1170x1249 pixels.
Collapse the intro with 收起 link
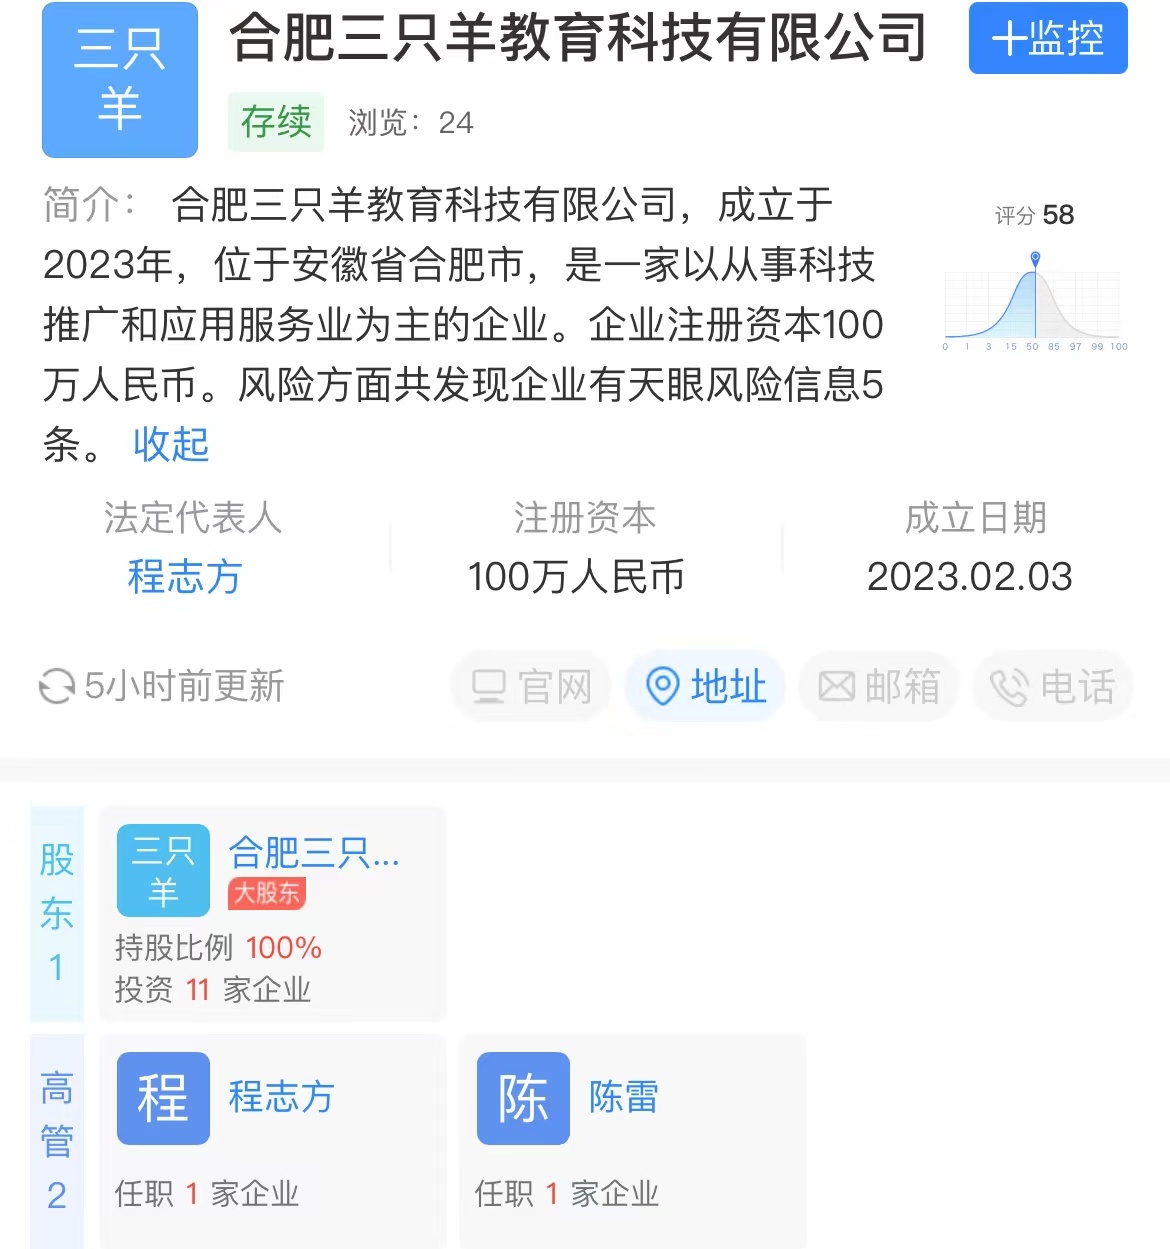(x=171, y=444)
